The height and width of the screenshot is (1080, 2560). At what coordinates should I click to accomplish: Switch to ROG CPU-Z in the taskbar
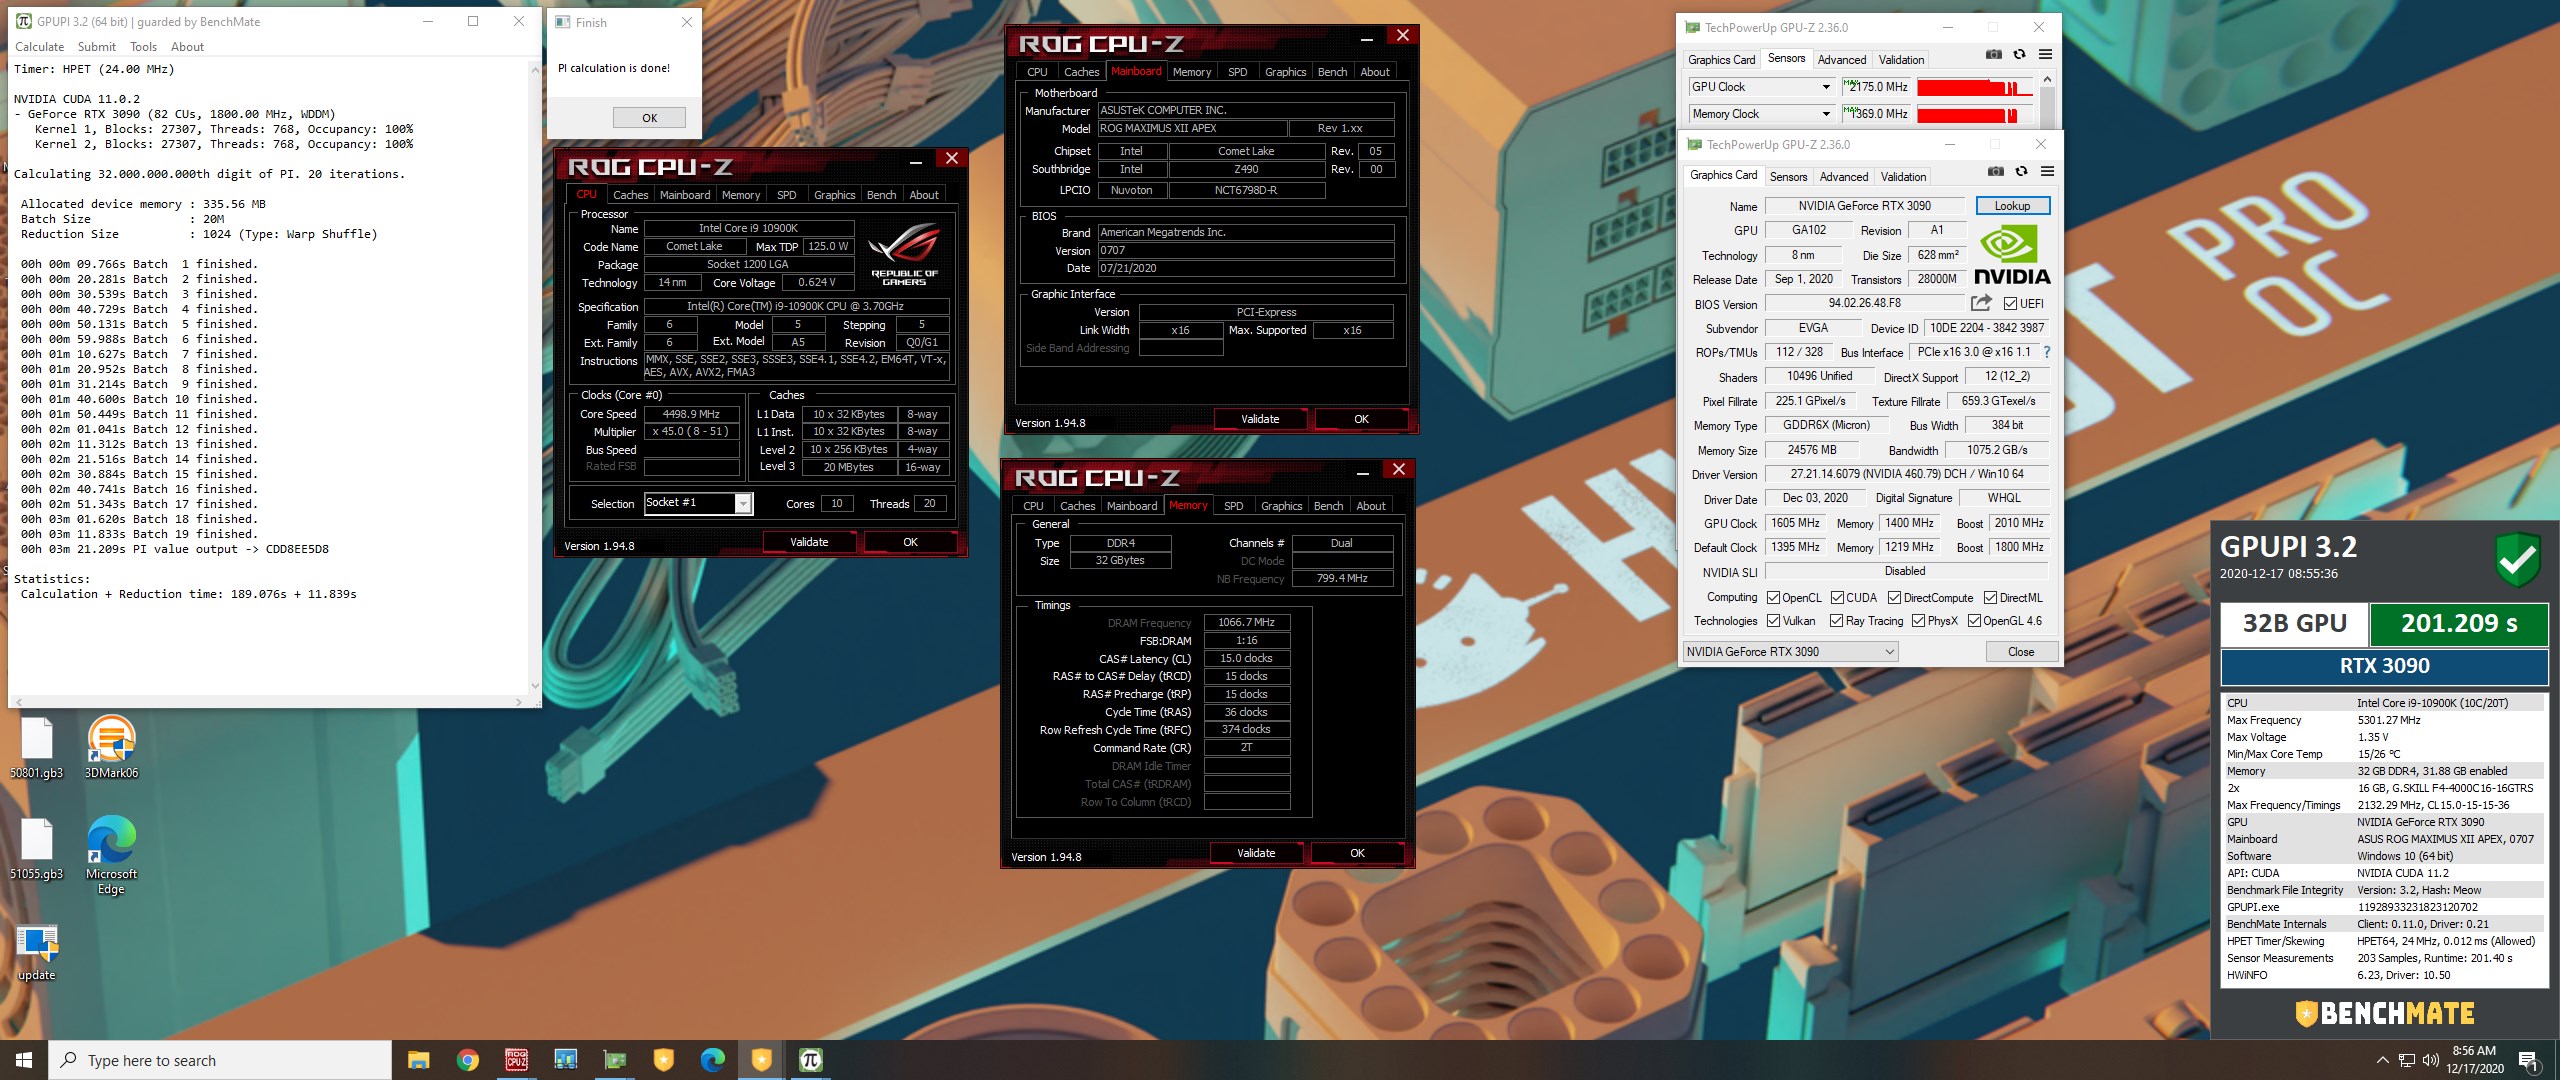(517, 1060)
